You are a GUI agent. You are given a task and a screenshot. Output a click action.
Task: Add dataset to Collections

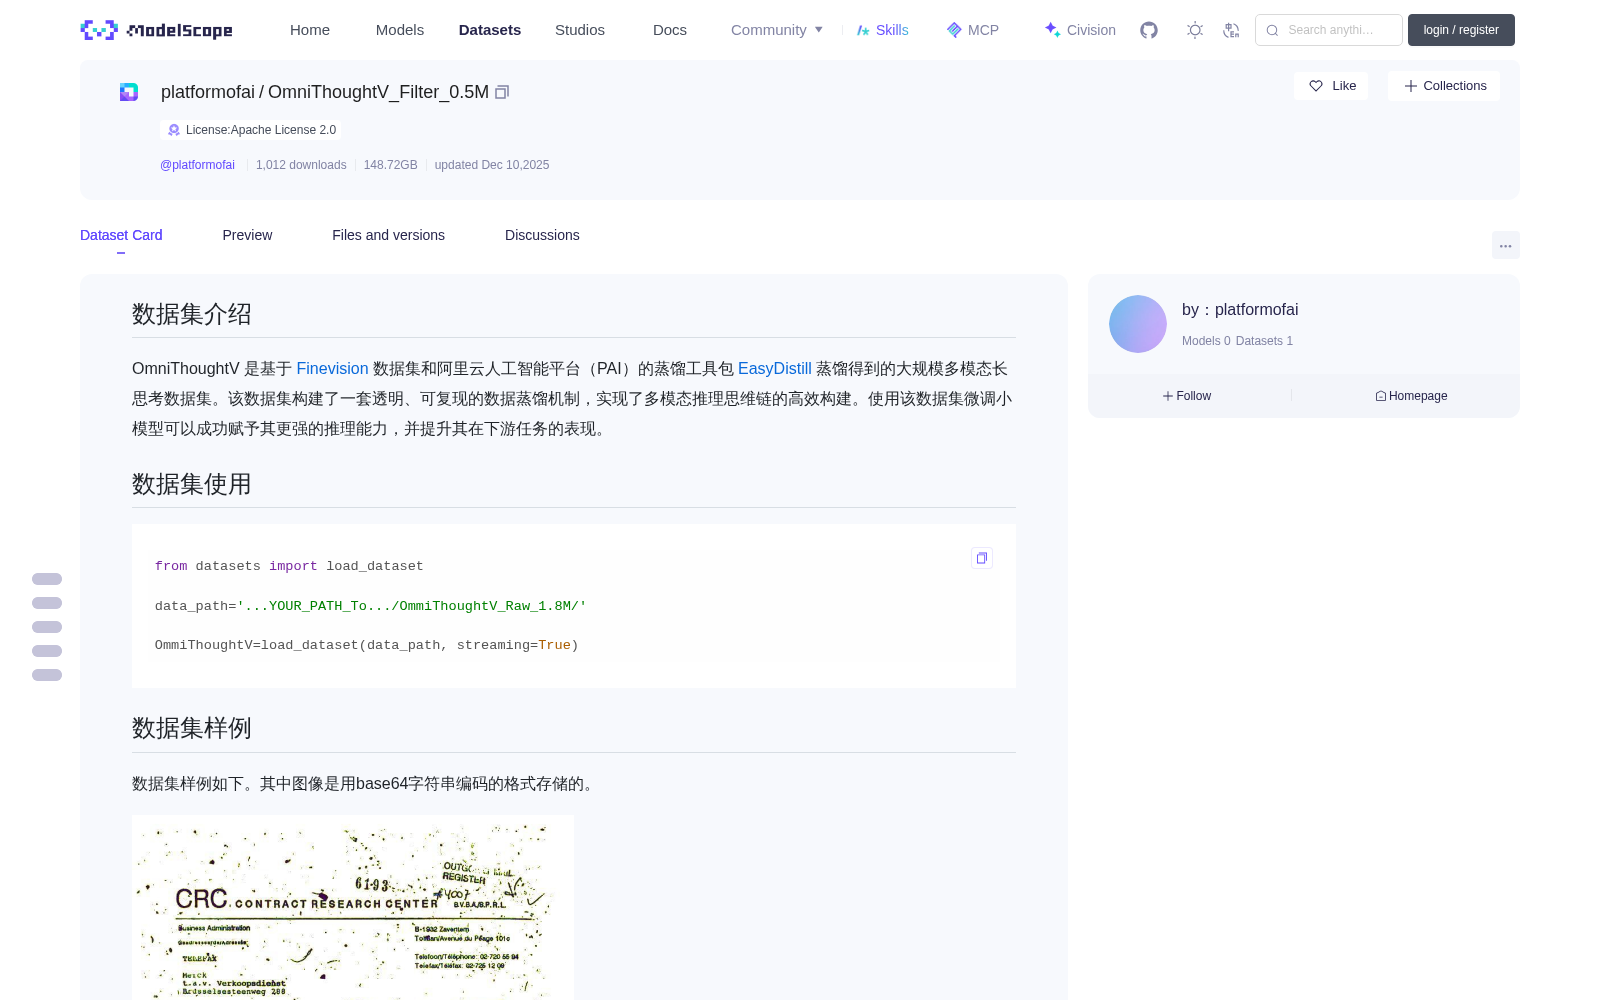point(1444,86)
